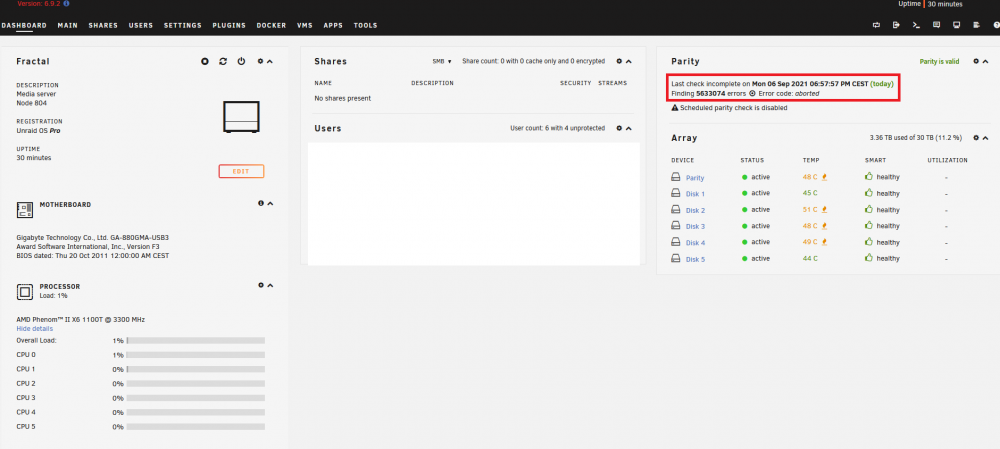Click SMART thumbs-up for Disk 2

click(x=869, y=209)
